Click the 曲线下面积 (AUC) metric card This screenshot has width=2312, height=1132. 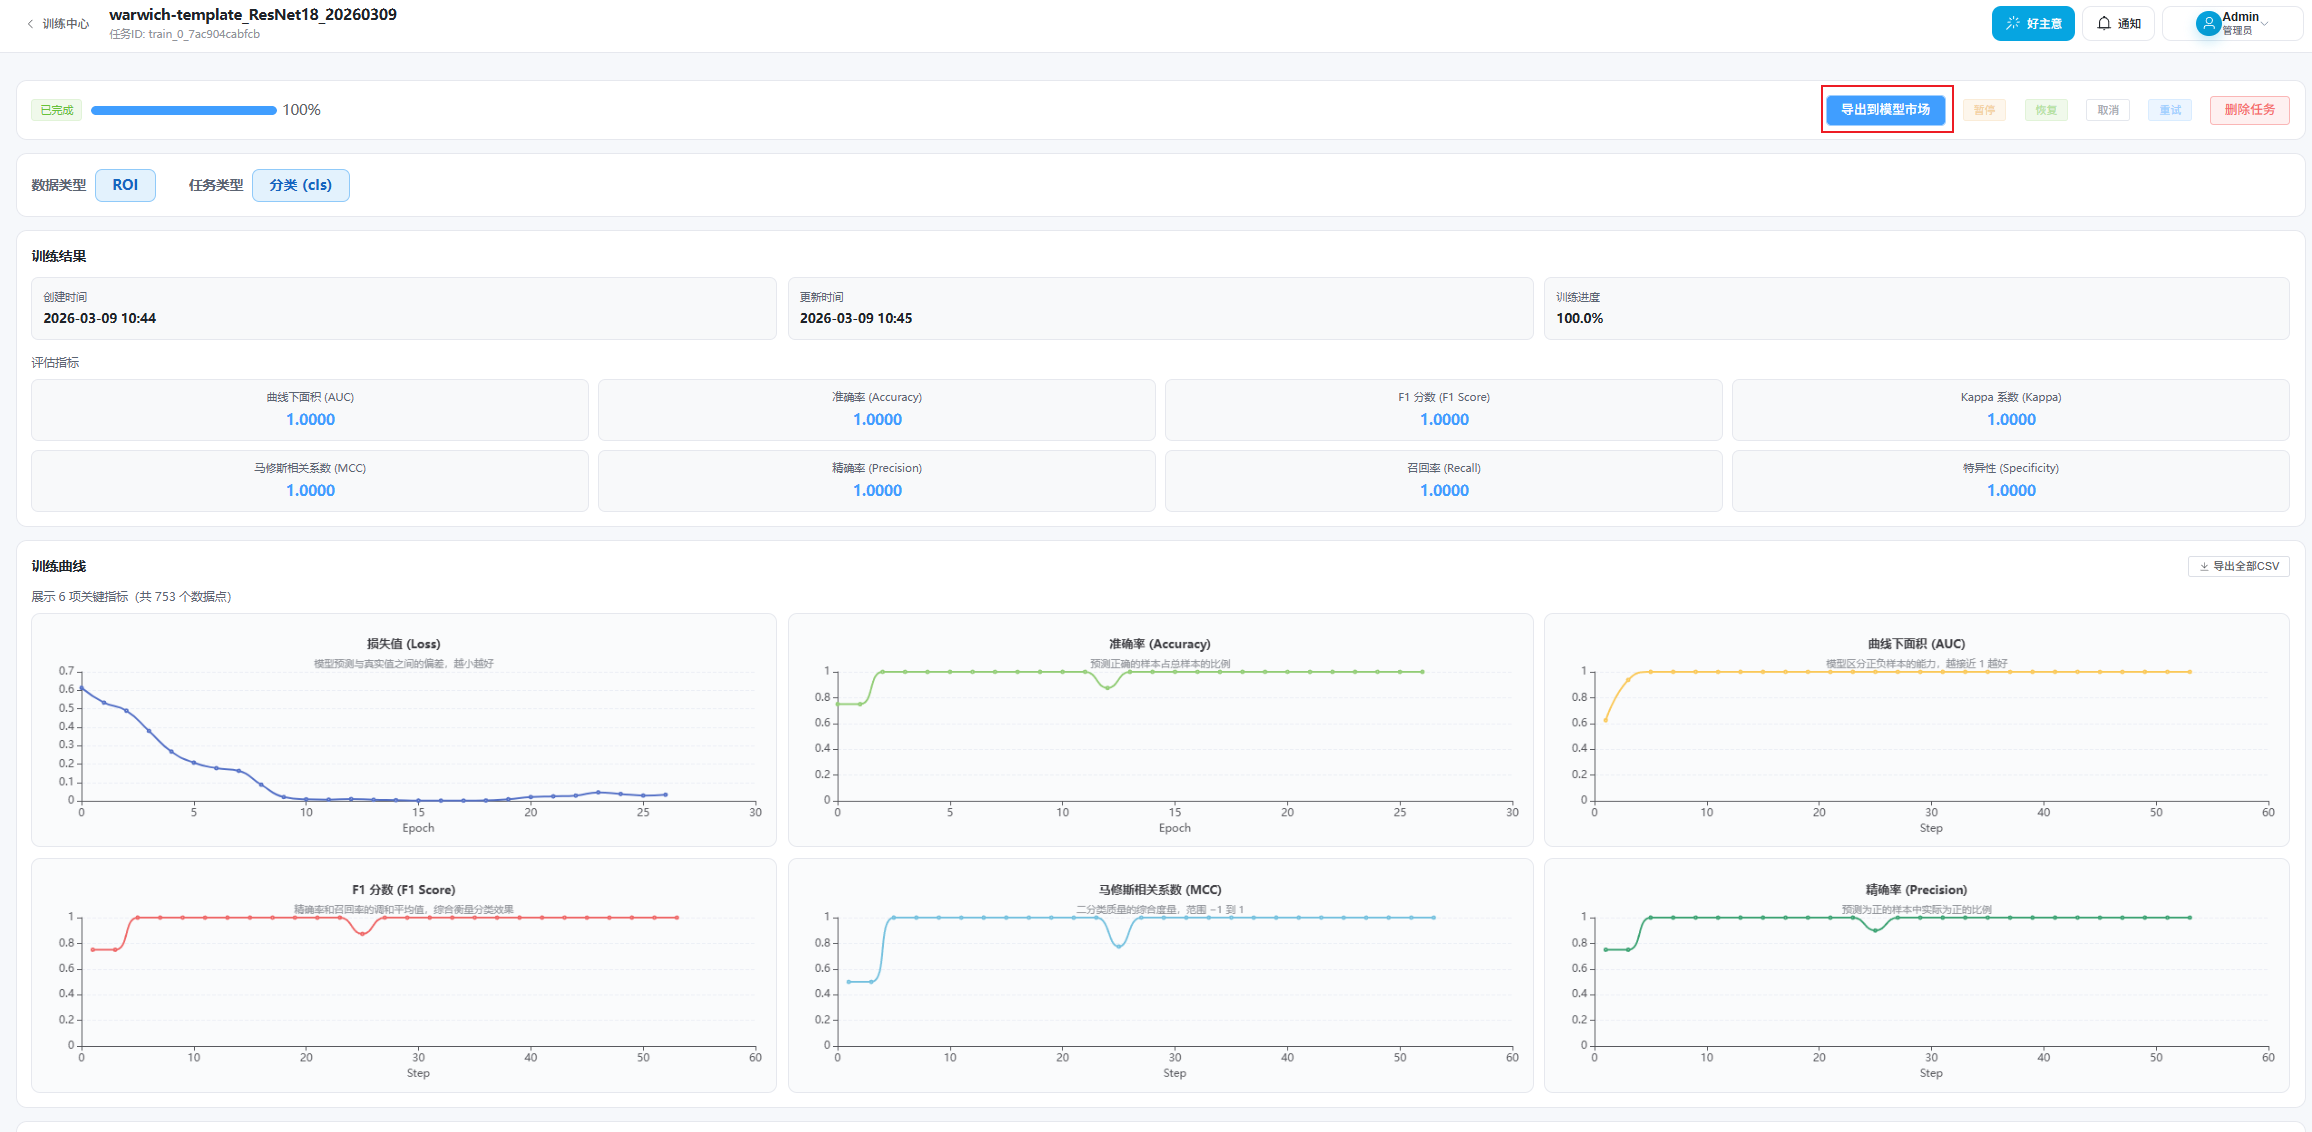[x=310, y=410]
